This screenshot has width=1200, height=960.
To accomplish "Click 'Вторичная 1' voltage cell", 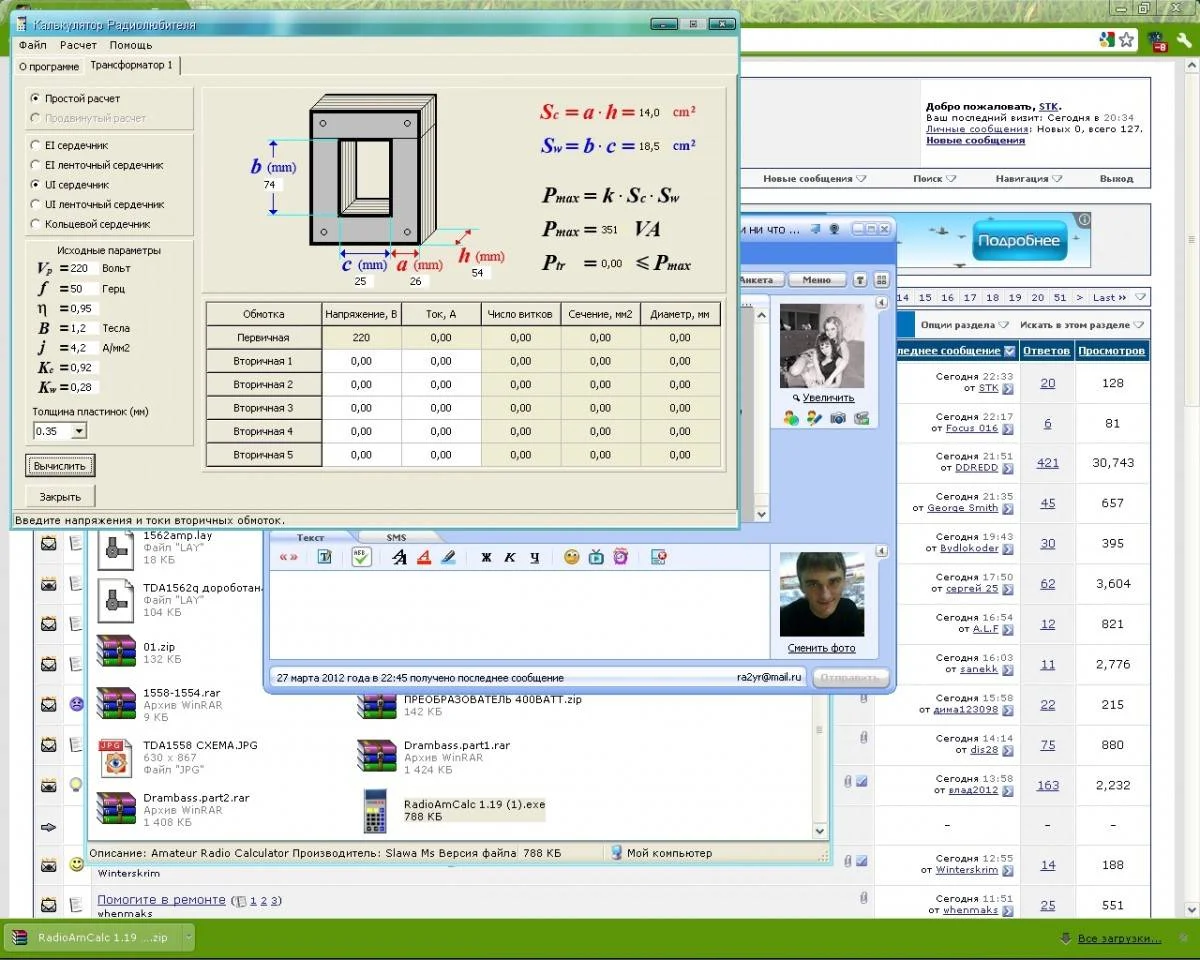I will pos(362,361).
